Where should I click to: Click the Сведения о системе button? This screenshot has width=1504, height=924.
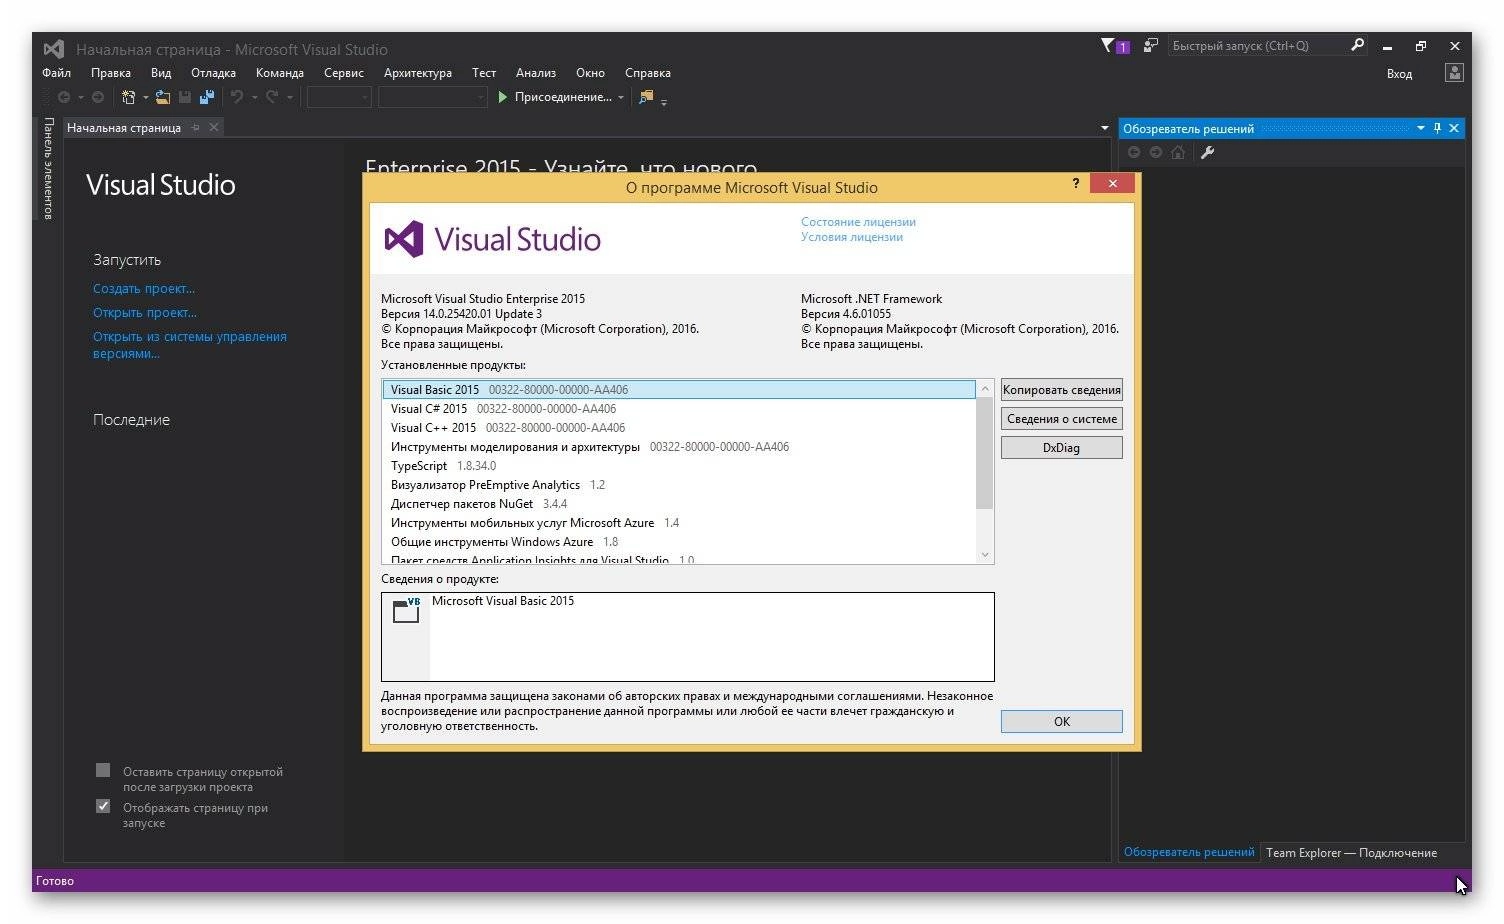click(1062, 419)
